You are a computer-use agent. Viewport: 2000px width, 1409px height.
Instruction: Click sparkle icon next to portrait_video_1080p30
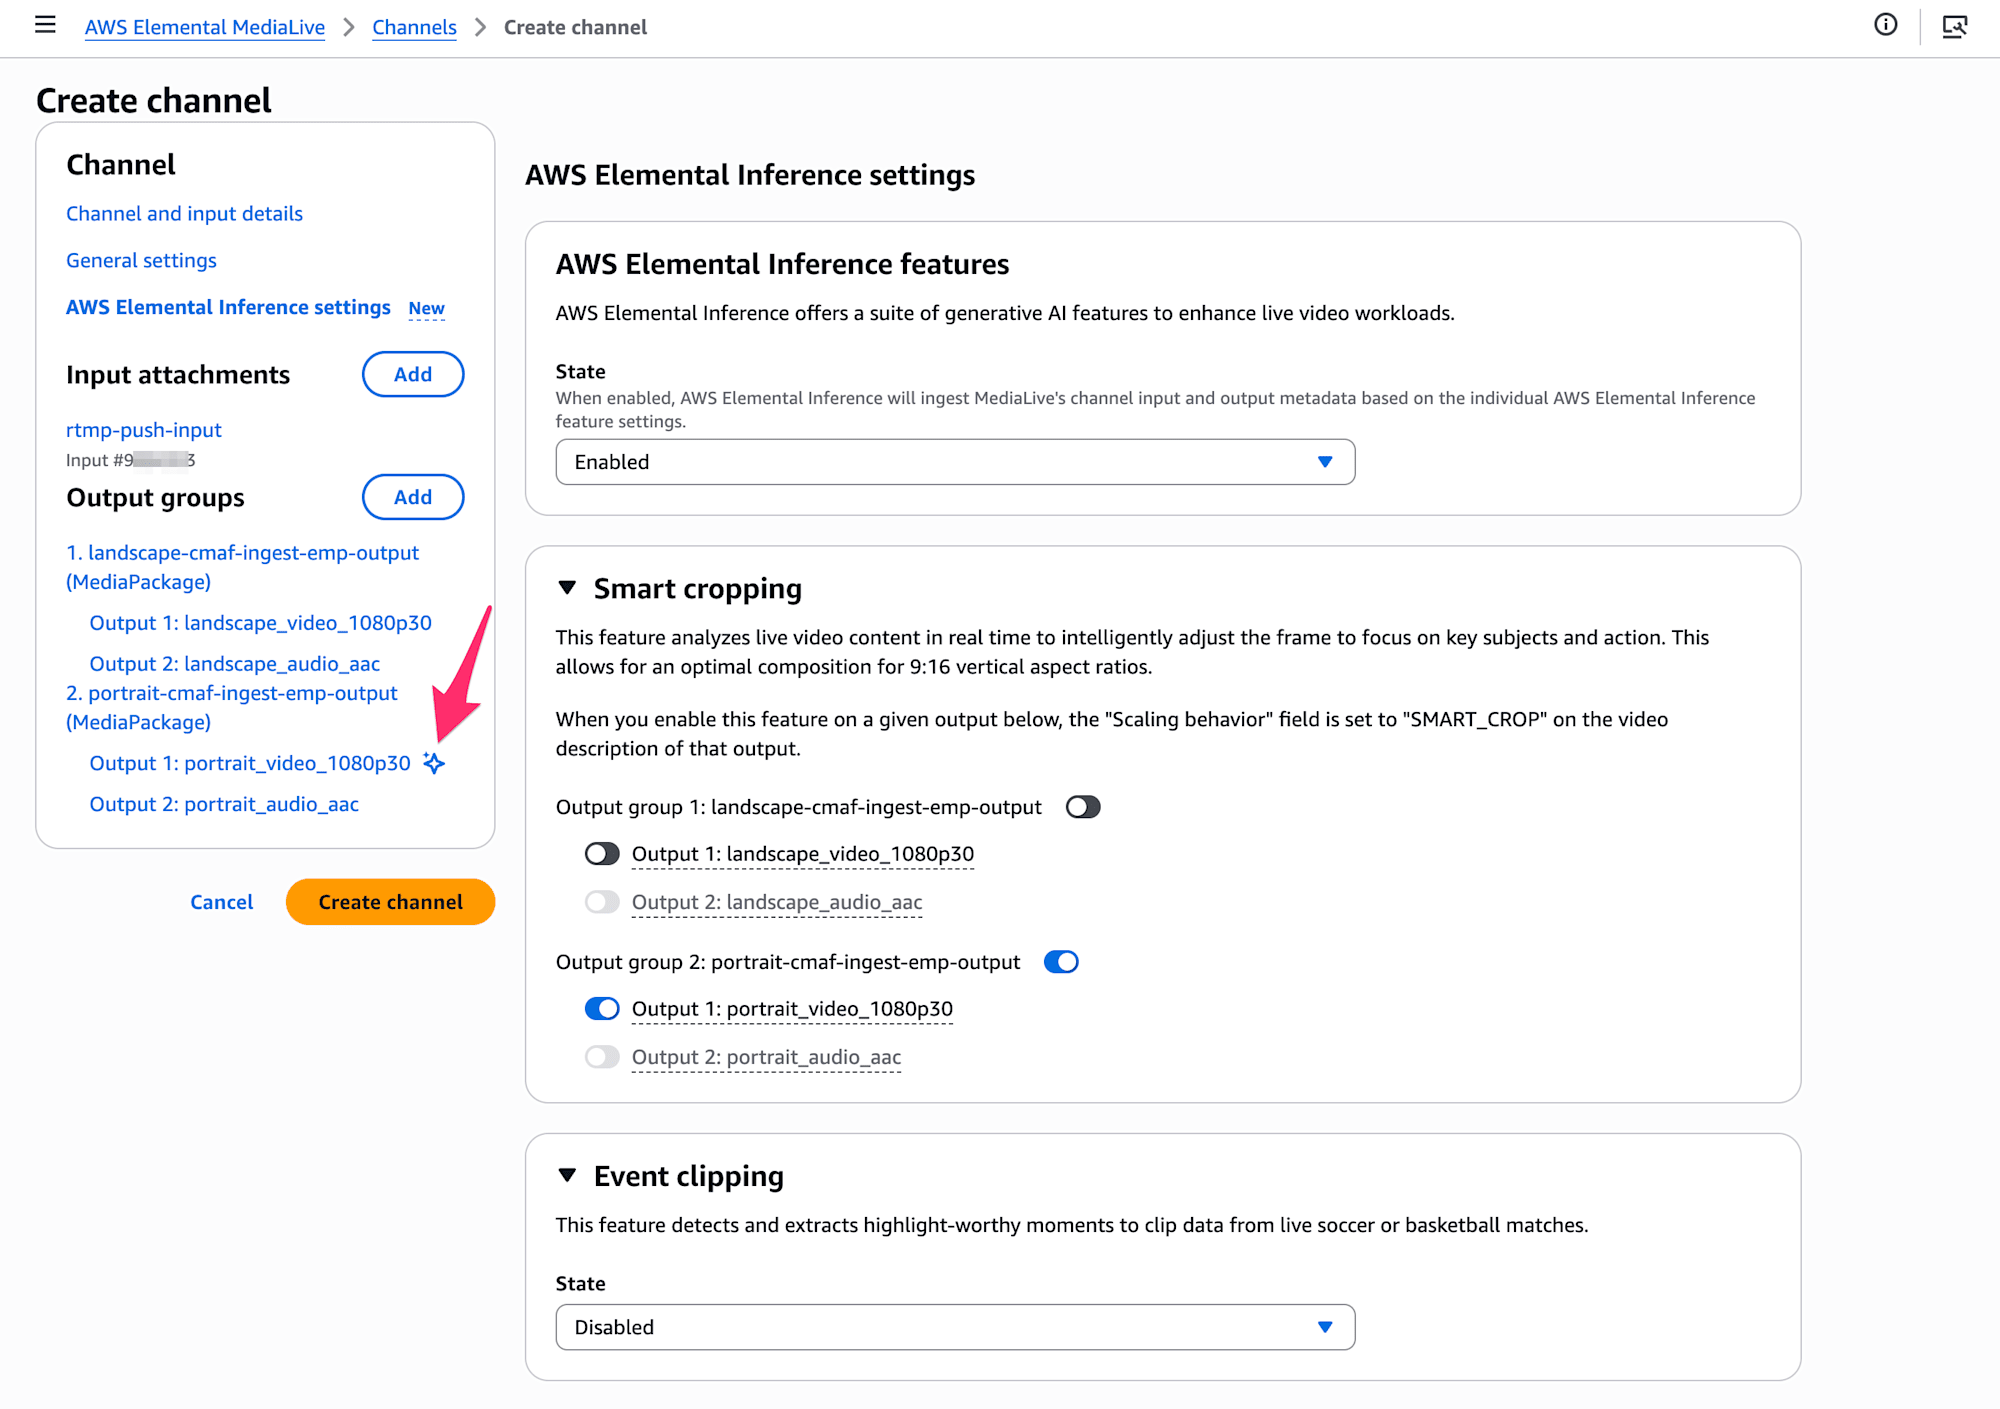(x=434, y=763)
